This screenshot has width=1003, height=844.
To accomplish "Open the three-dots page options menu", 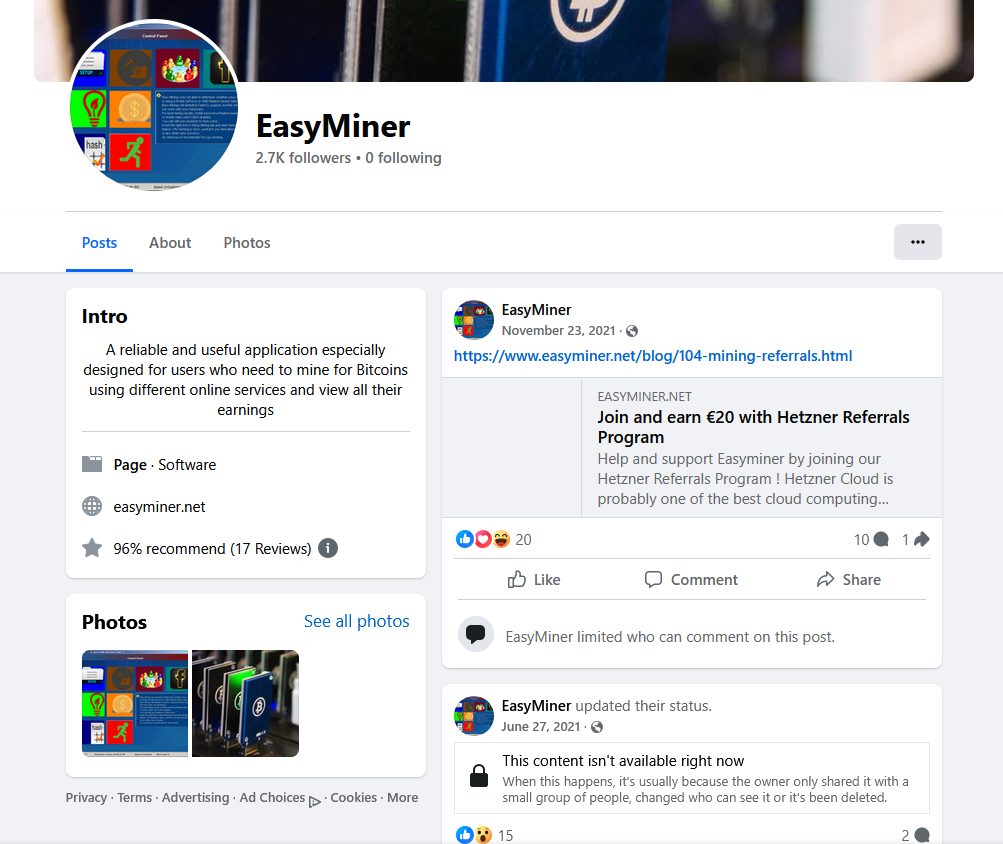I will [917, 242].
